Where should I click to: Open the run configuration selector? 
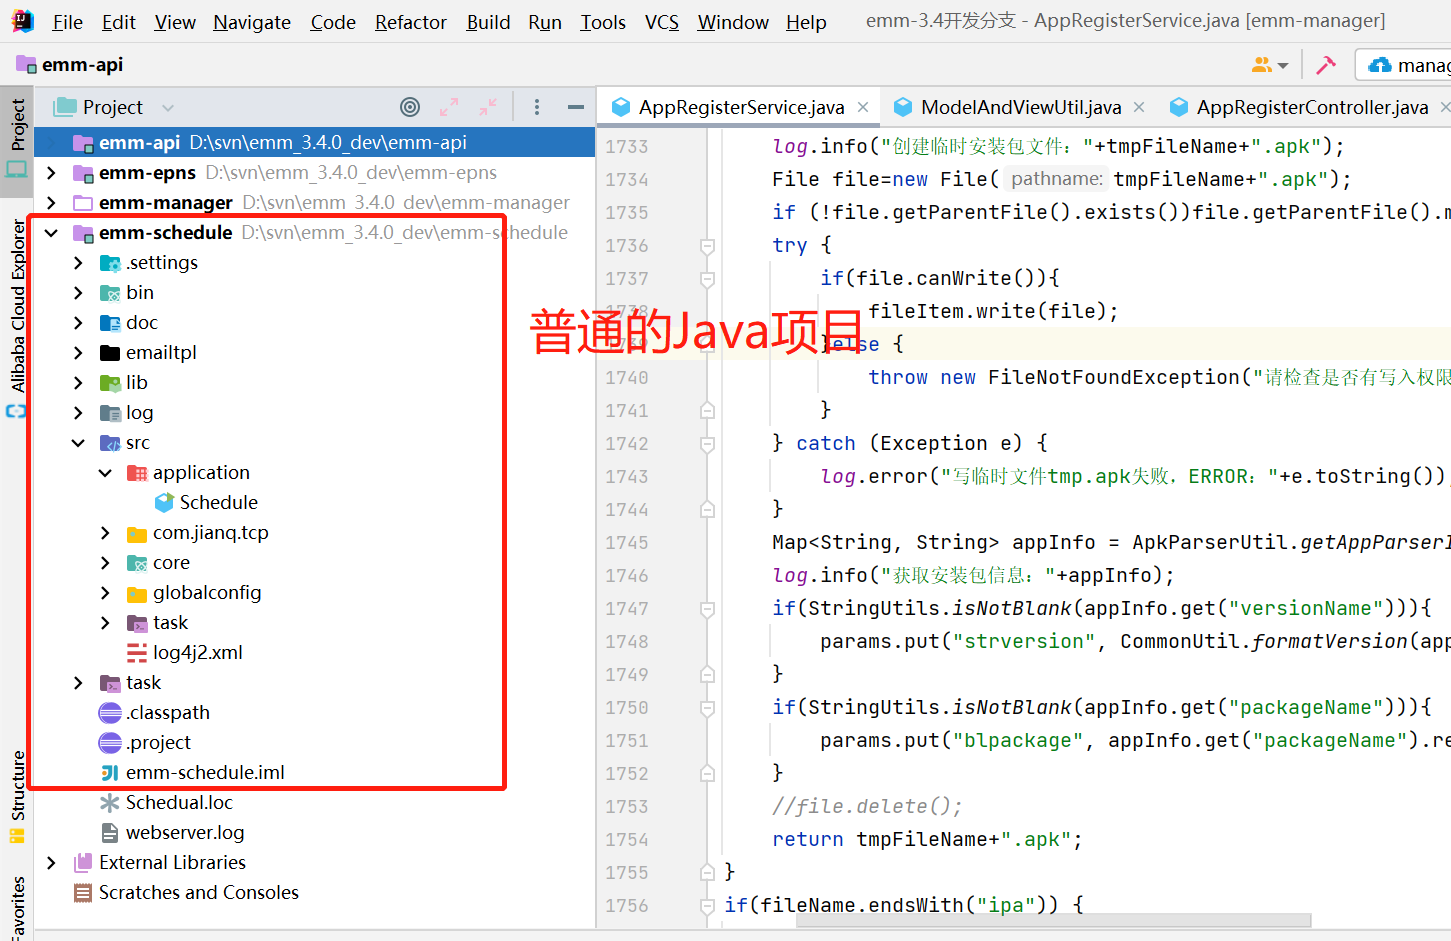(x=1405, y=65)
